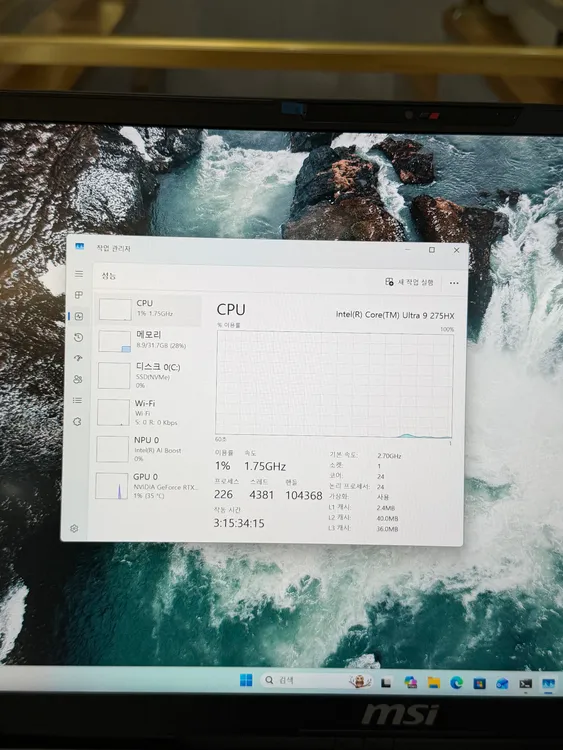
Task: Select the 메모리 performance item
Action: tap(148, 341)
